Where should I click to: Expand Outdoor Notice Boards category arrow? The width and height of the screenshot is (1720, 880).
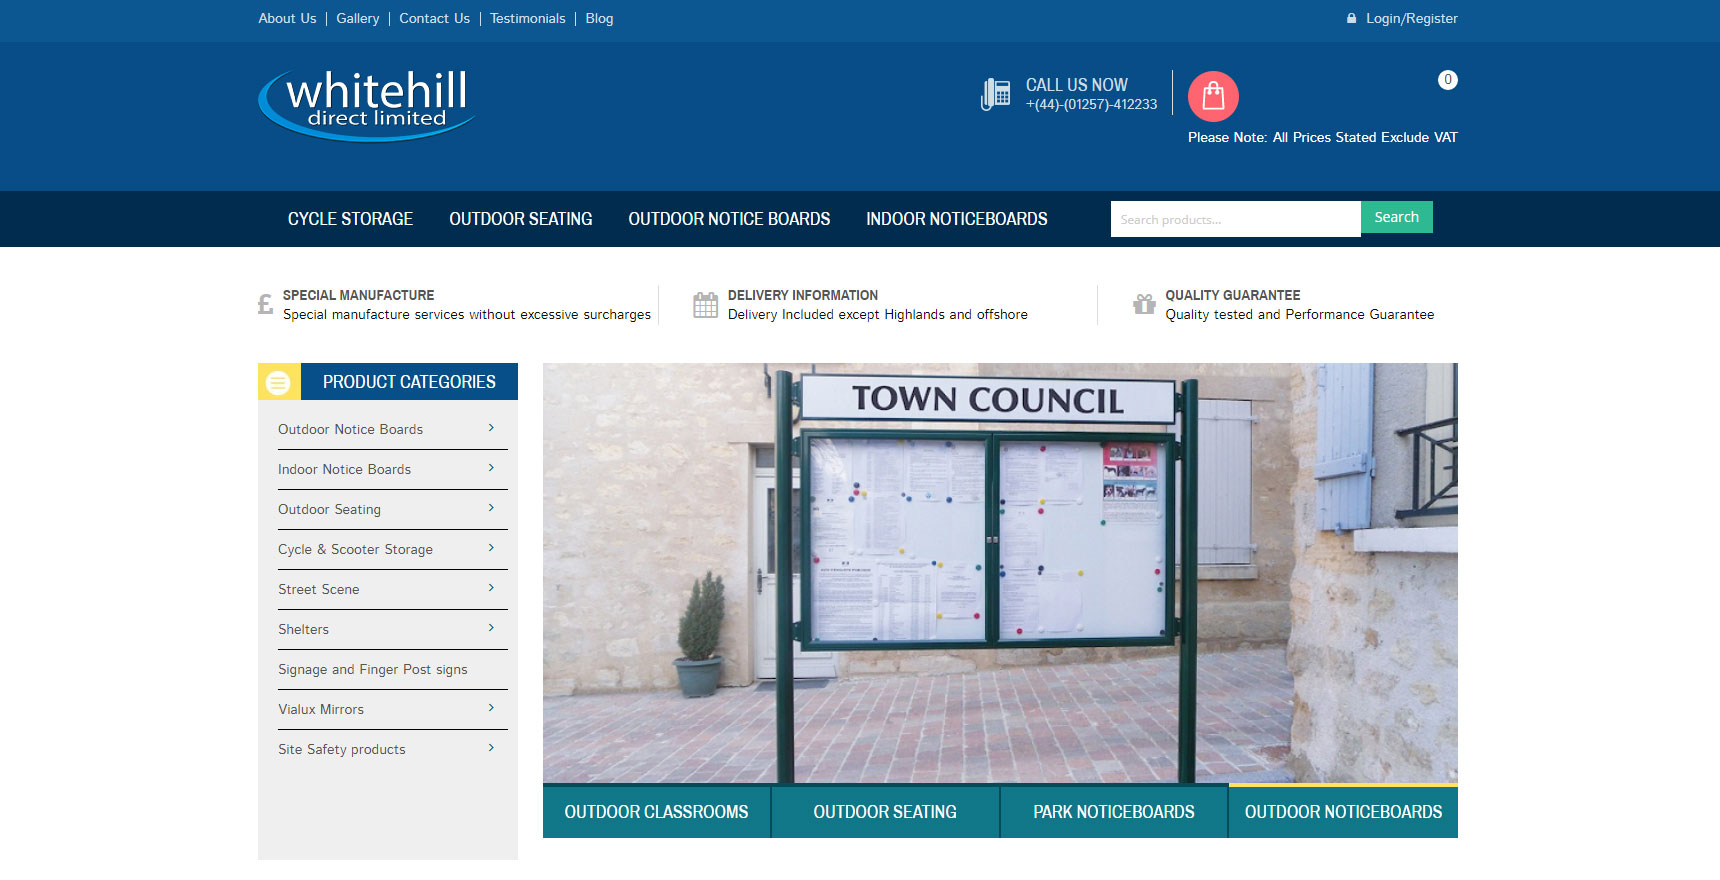tap(491, 428)
